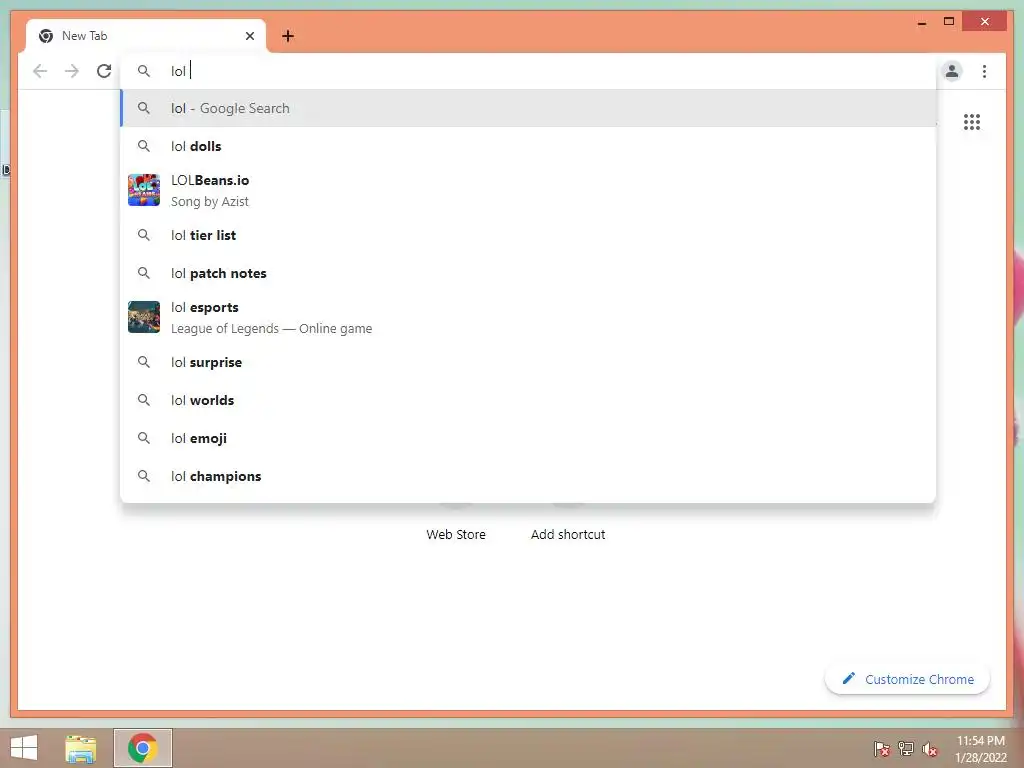Click the magnifier icon beside lol champions
Screen dimensions: 1024x768
point(144,476)
